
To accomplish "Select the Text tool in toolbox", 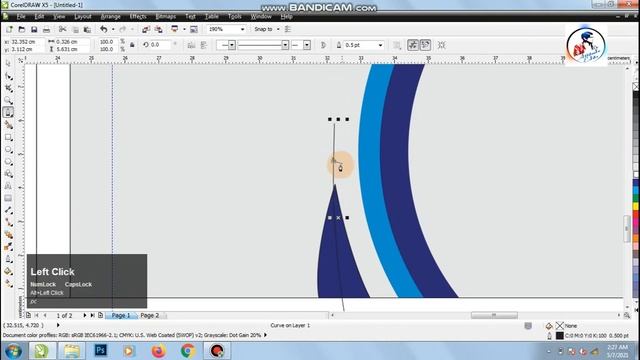I will pos(8,186).
